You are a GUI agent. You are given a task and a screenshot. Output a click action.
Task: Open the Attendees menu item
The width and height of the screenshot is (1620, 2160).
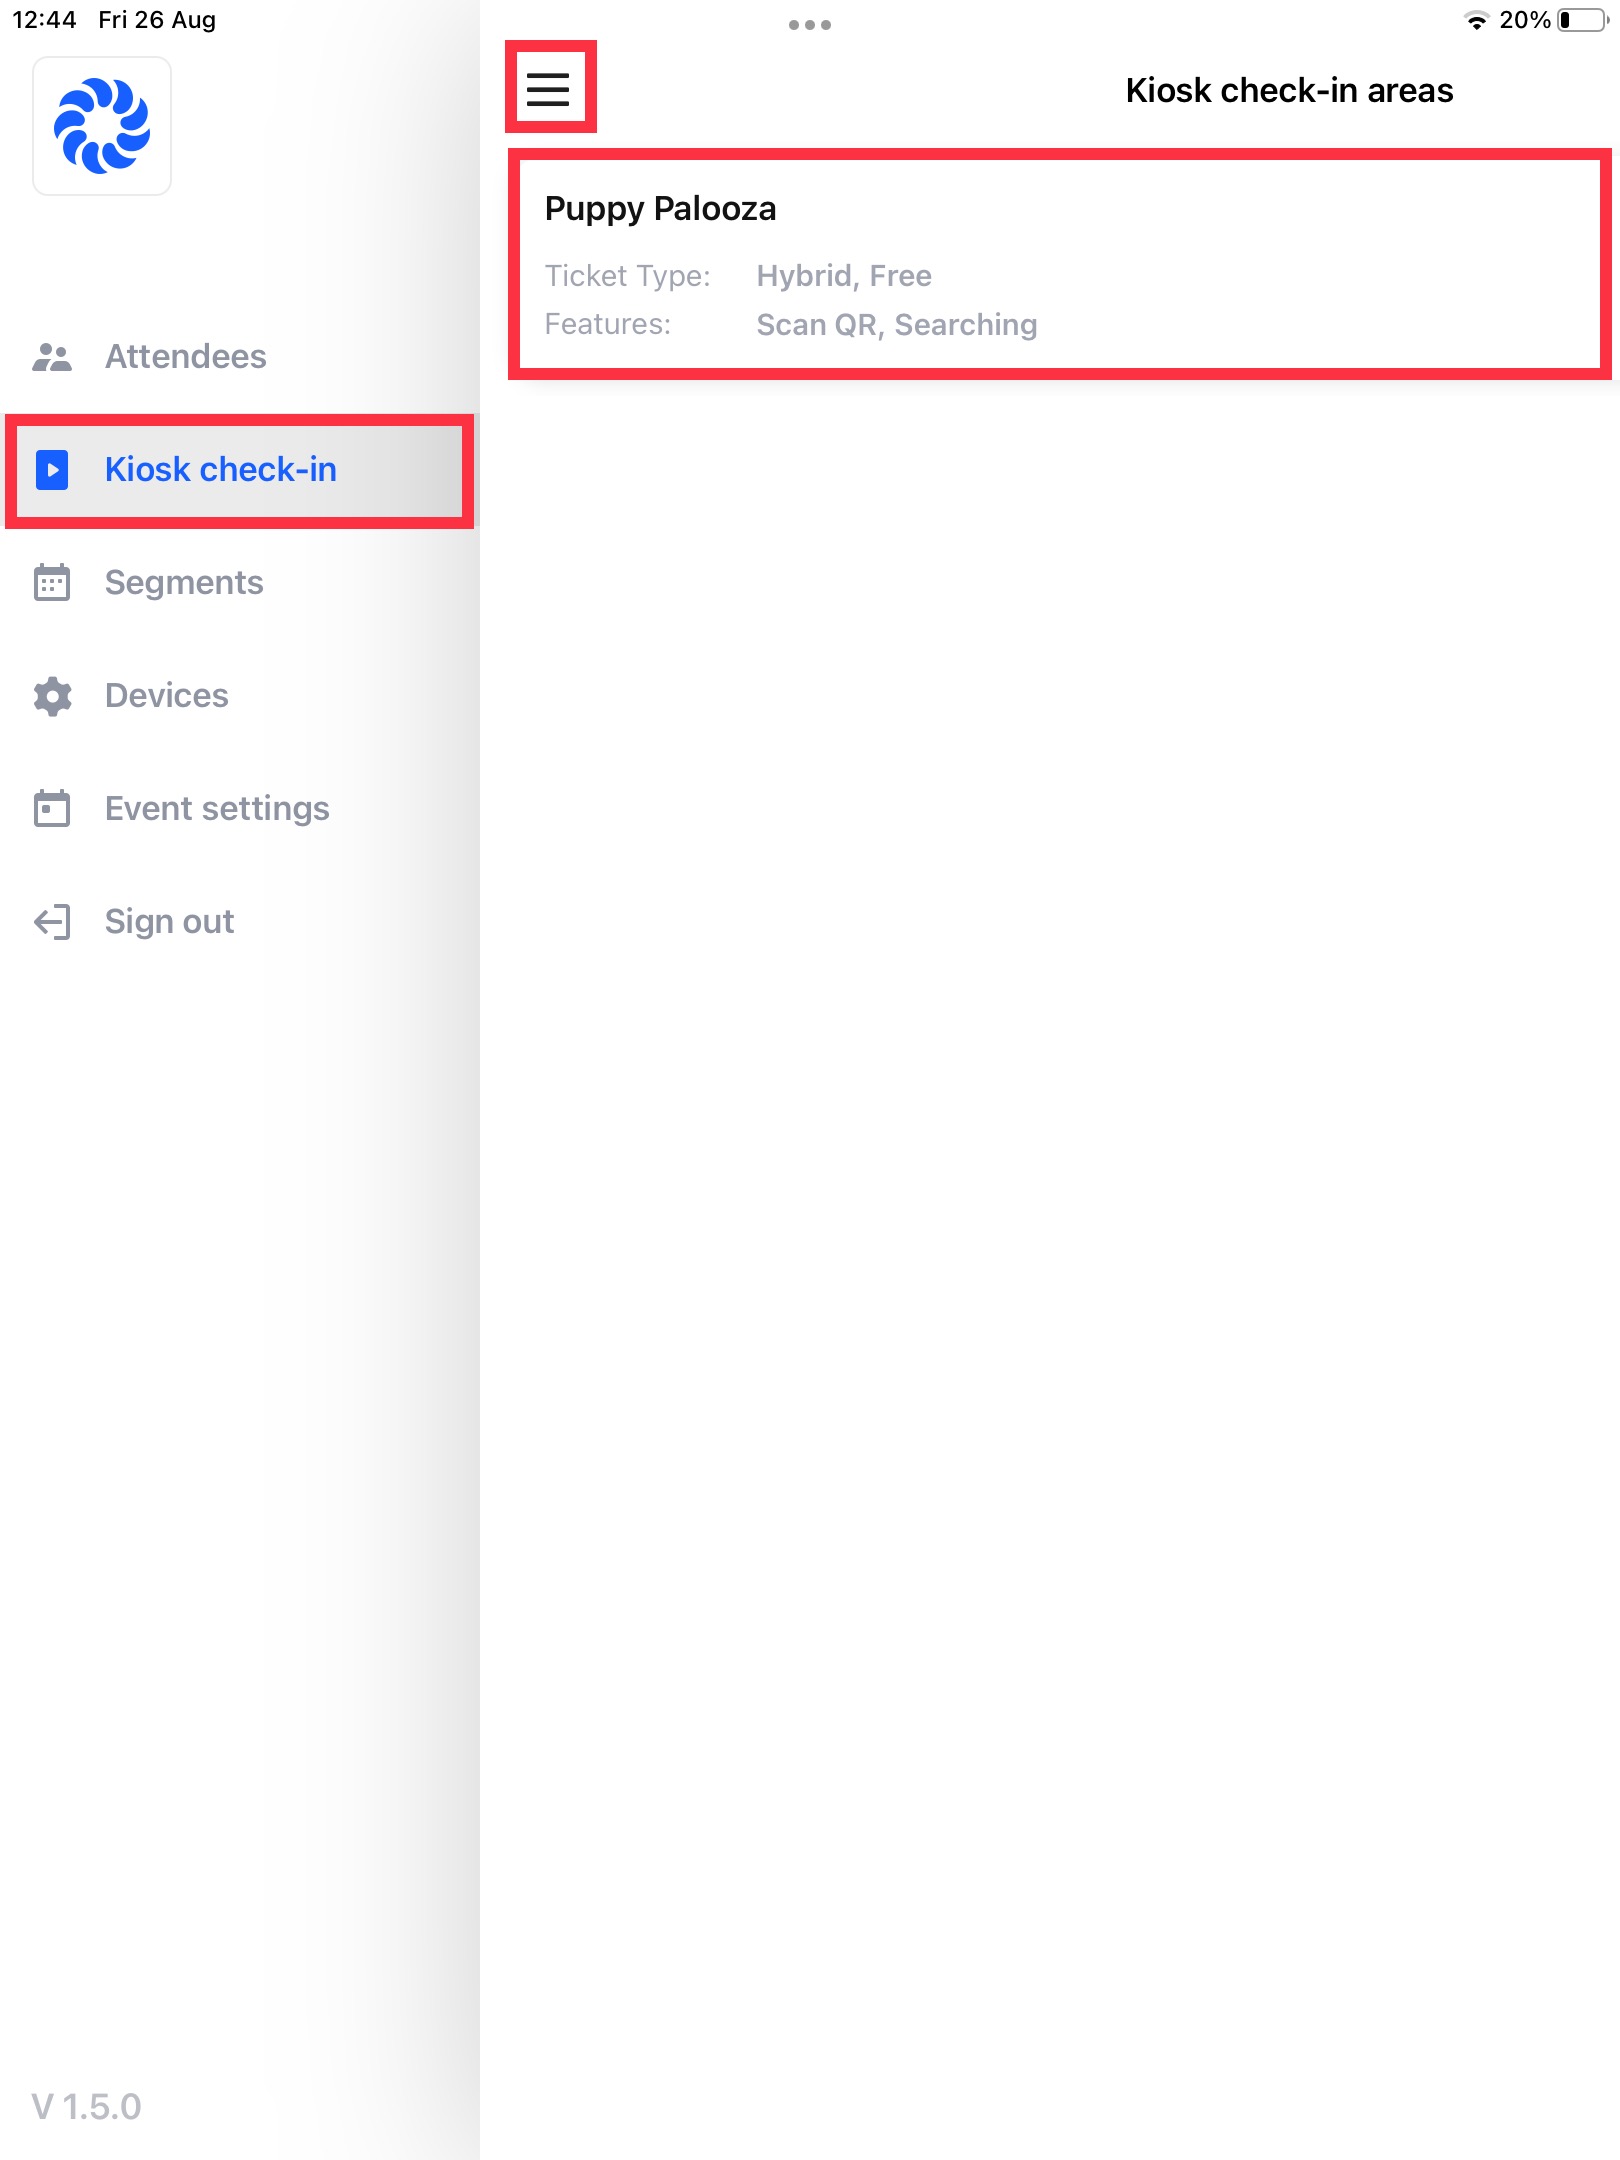[240, 357]
